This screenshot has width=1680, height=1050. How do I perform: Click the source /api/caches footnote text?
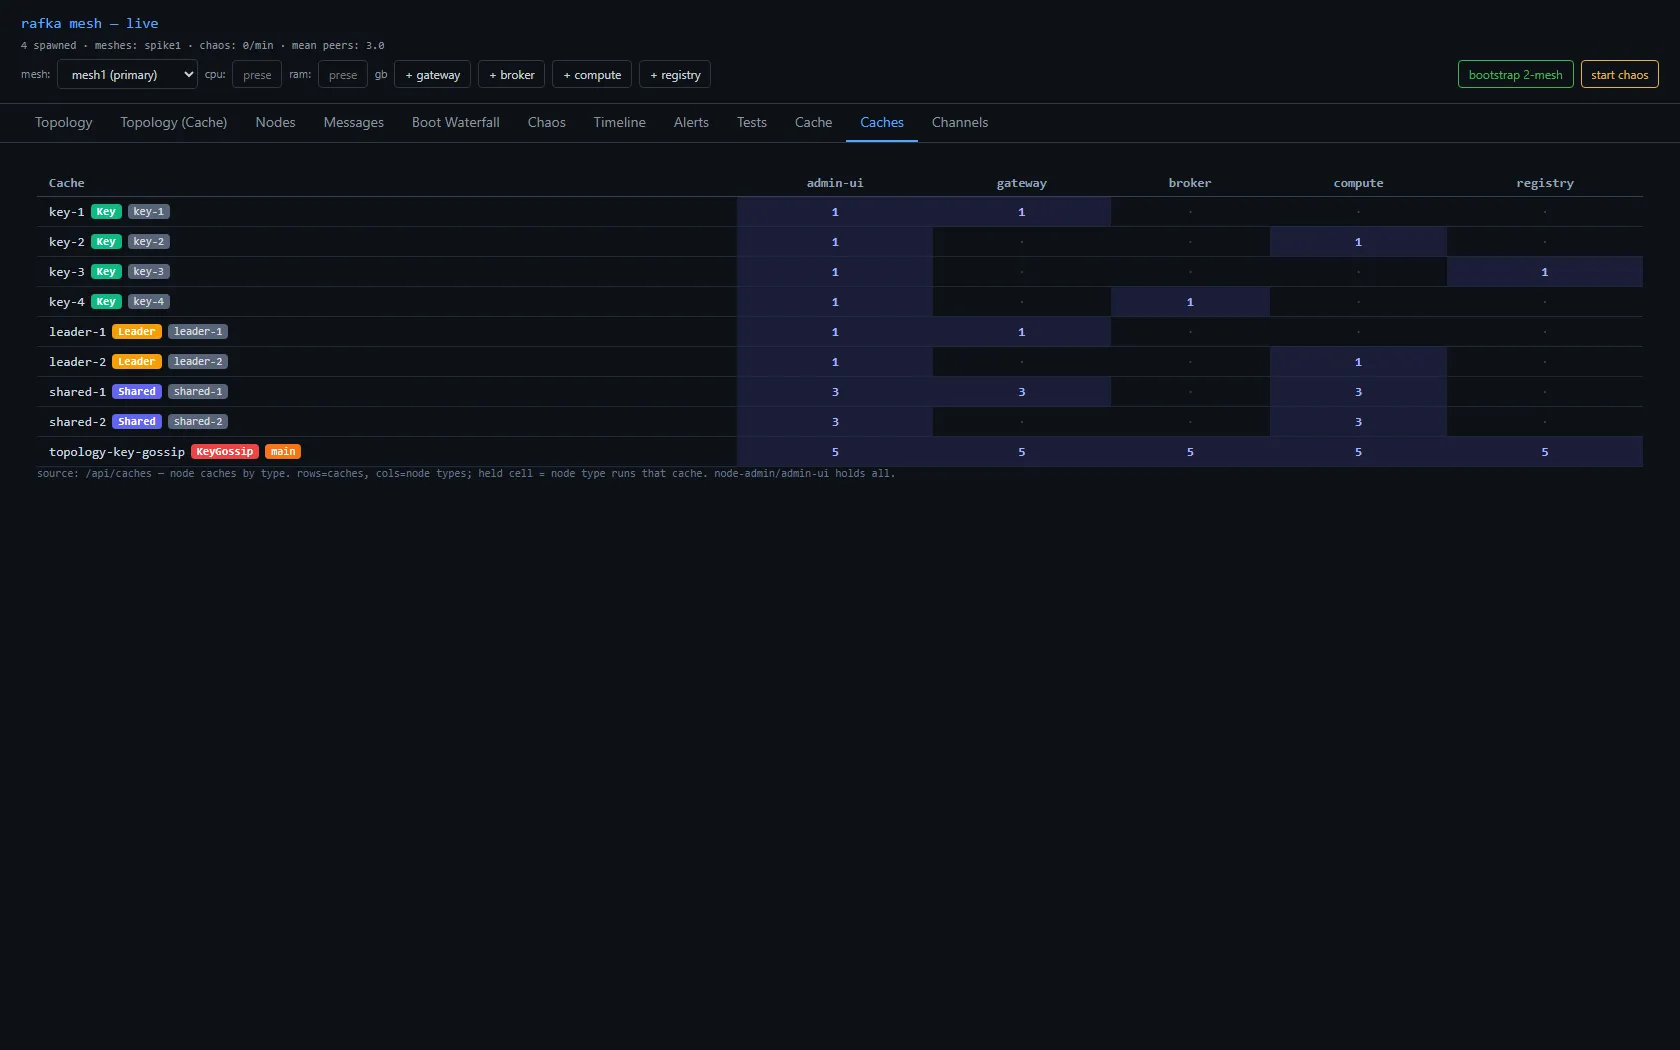466,474
